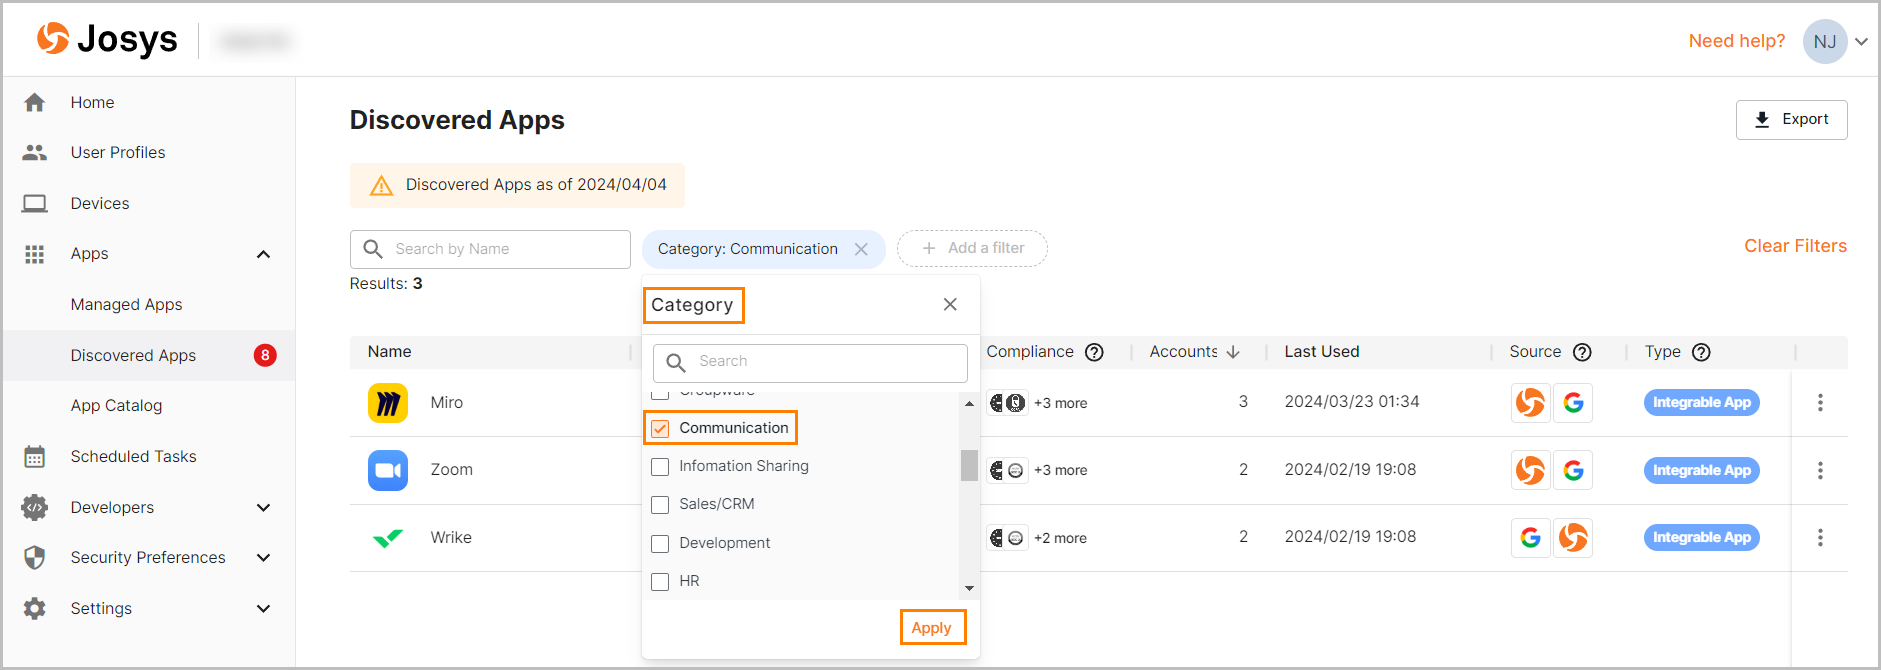Image resolution: width=1881 pixels, height=670 pixels.
Task: Expand the Security Preferences section
Action: pyautogui.click(x=264, y=557)
